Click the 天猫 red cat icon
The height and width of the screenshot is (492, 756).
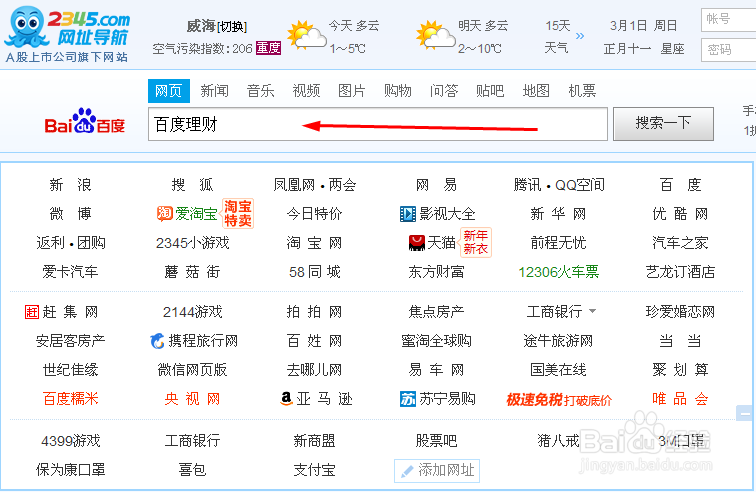pyautogui.click(x=417, y=243)
